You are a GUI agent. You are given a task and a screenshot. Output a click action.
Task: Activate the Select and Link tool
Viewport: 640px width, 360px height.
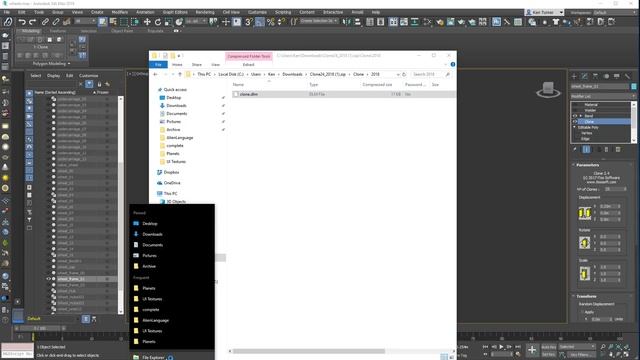pos(45,22)
